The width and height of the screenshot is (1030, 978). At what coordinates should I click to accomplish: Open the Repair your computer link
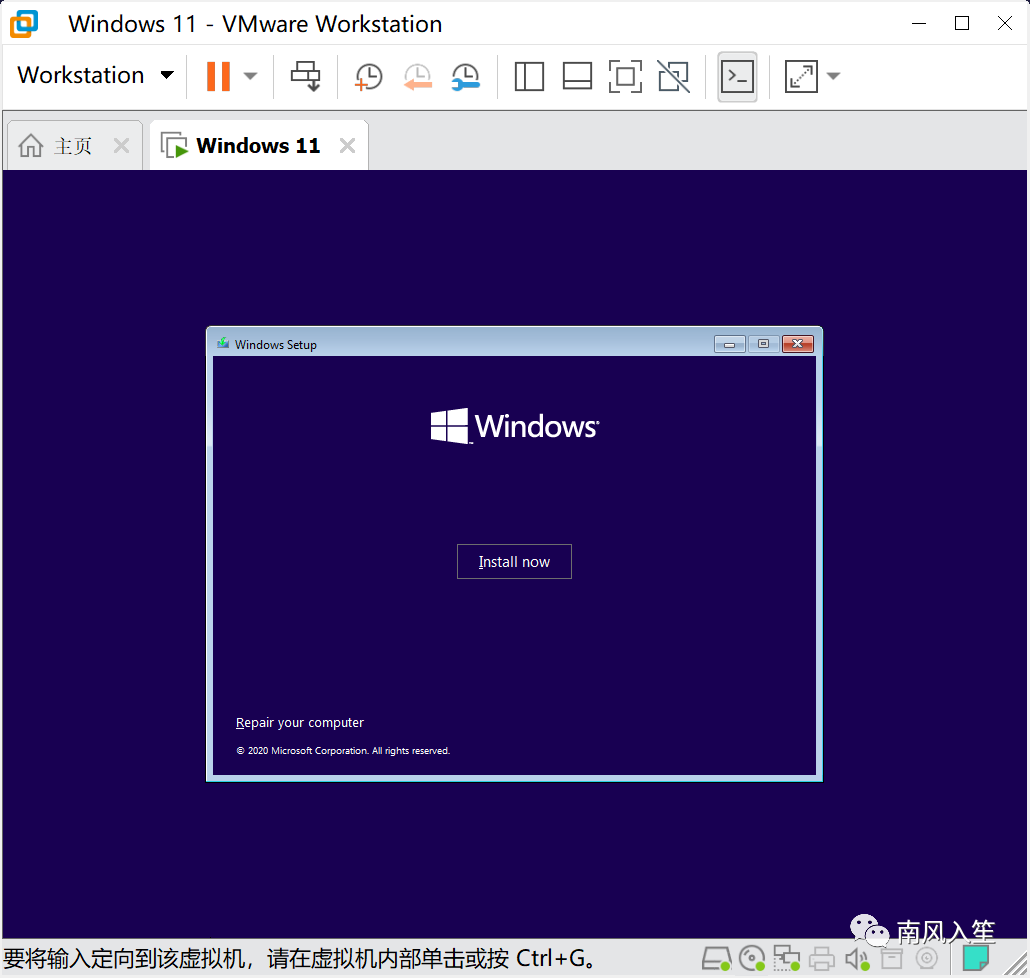click(x=300, y=722)
